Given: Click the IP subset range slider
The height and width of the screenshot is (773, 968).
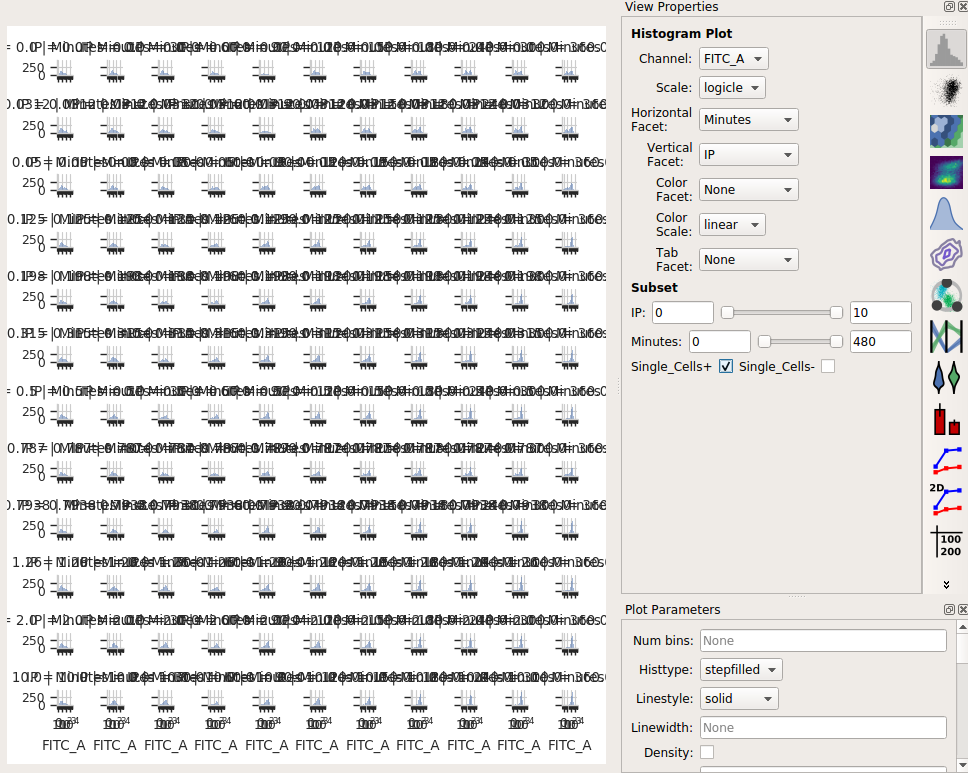Looking at the screenshot, I should pos(782,312).
